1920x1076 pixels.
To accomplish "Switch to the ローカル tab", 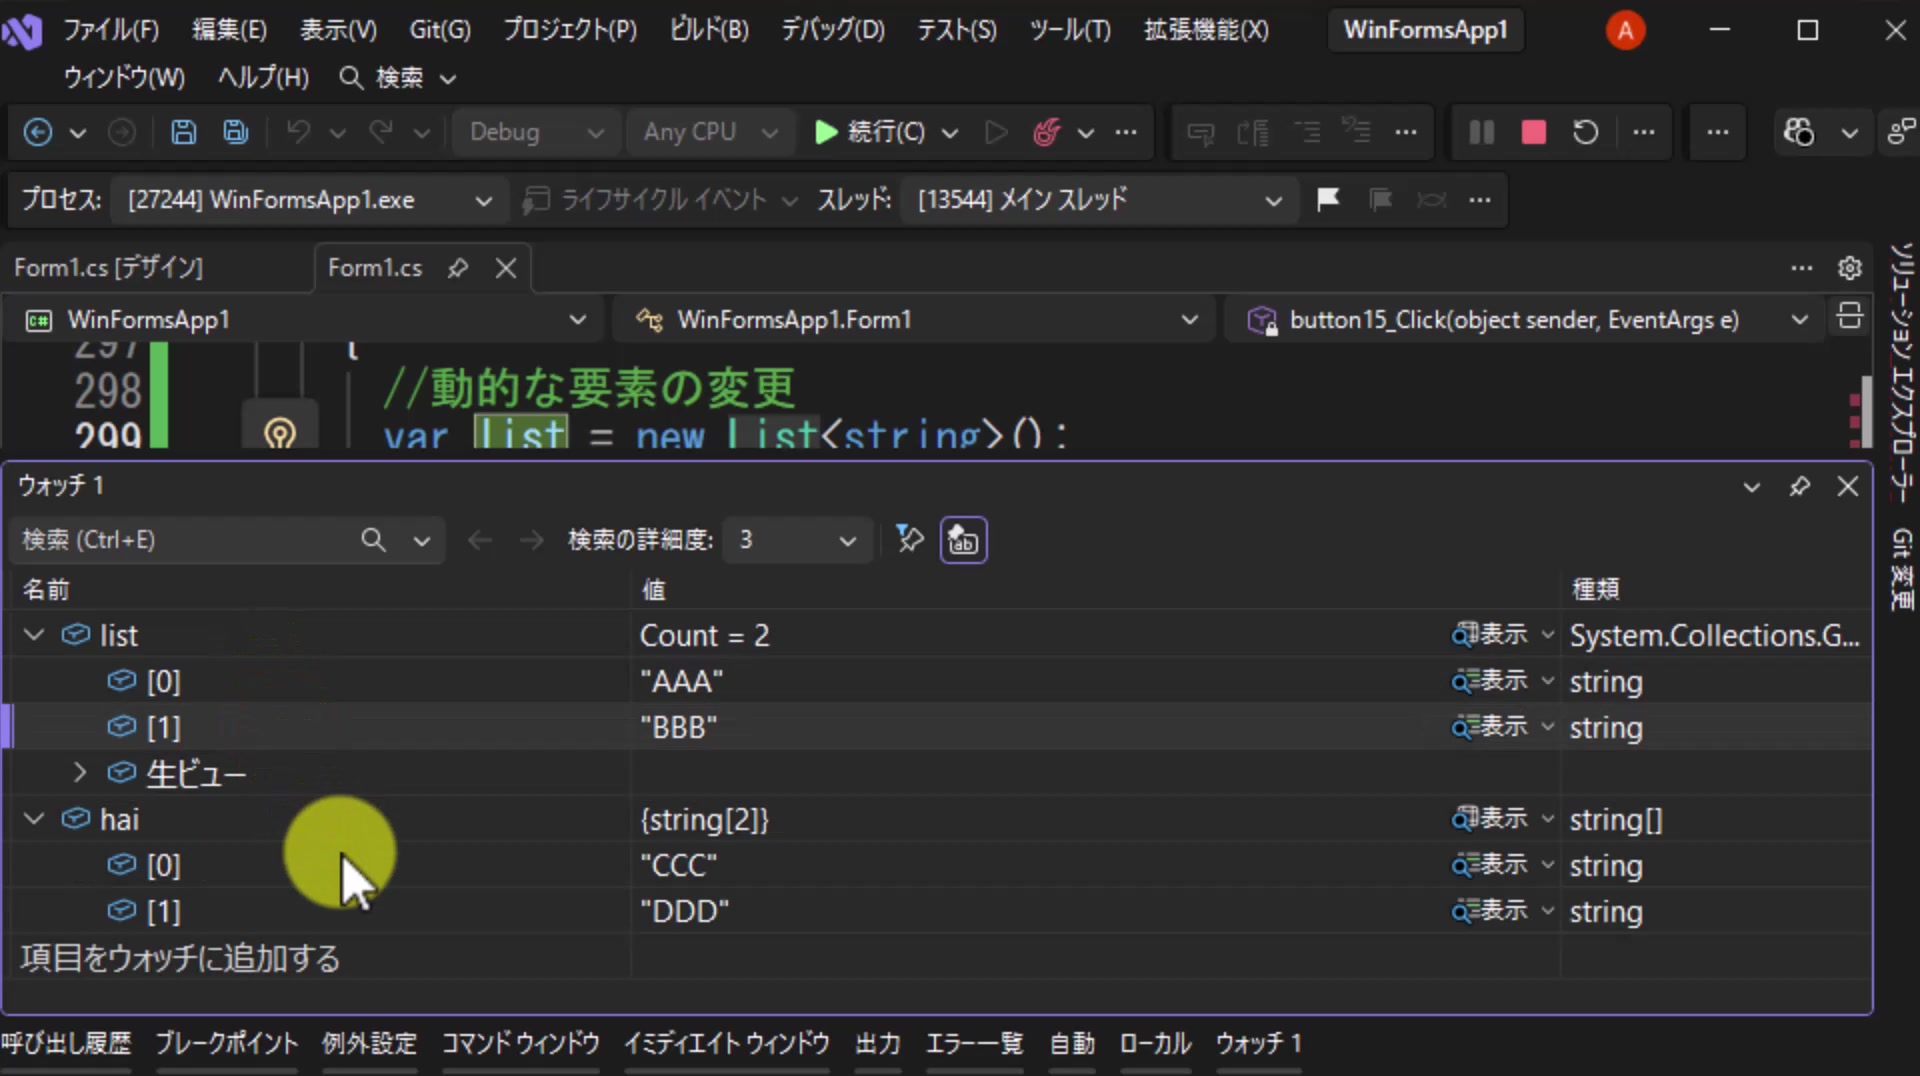I will pyautogui.click(x=1155, y=1043).
